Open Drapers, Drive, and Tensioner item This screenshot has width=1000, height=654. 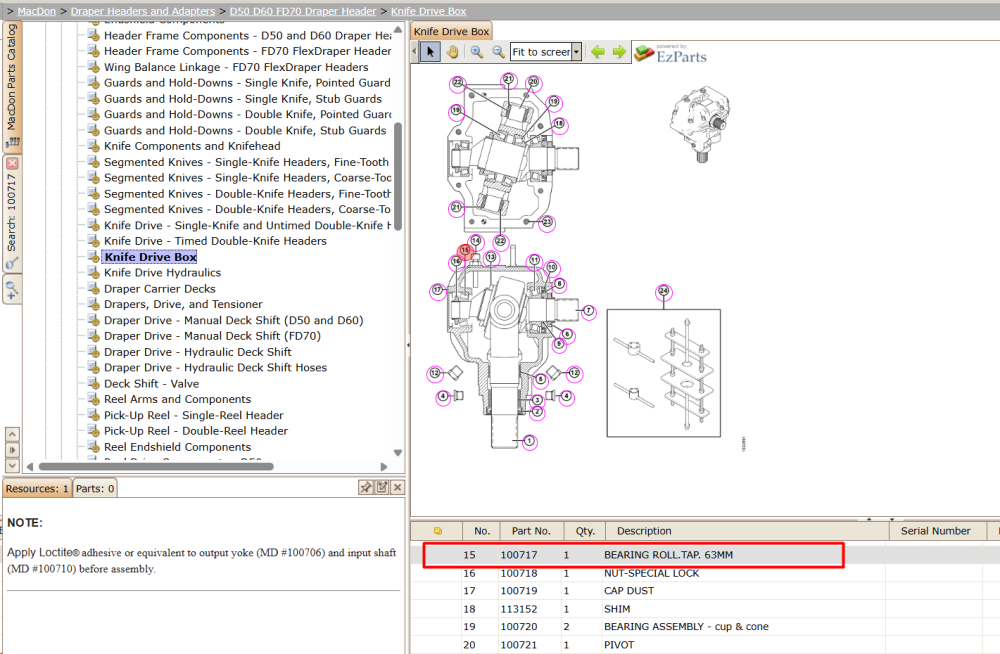183,304
